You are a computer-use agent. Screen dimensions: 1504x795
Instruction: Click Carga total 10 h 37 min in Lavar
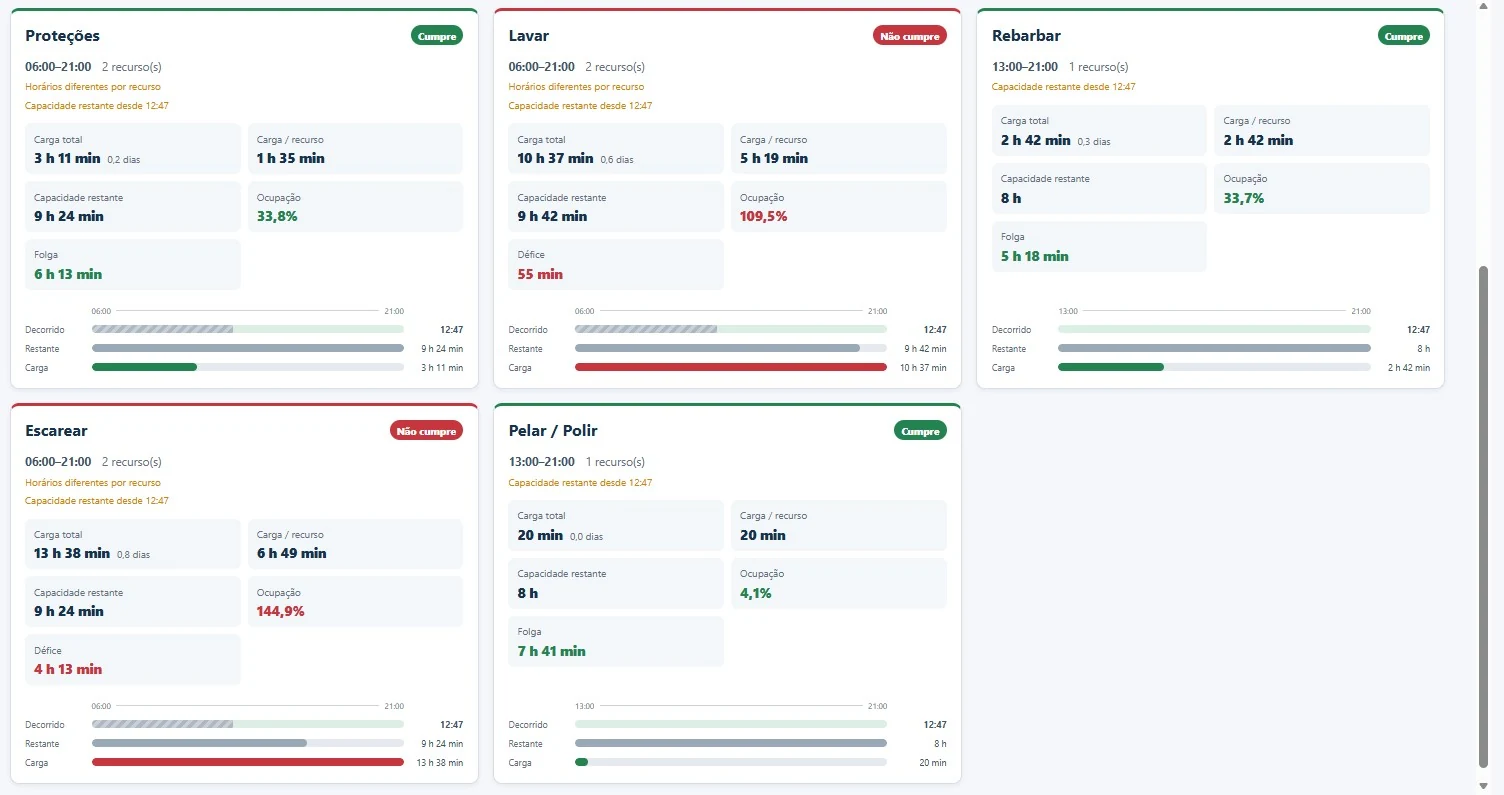tap(555, 158)
